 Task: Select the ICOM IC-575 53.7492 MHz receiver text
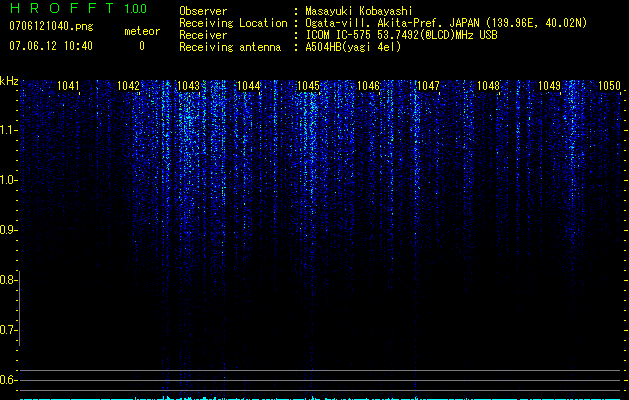(x=401, y=35)
